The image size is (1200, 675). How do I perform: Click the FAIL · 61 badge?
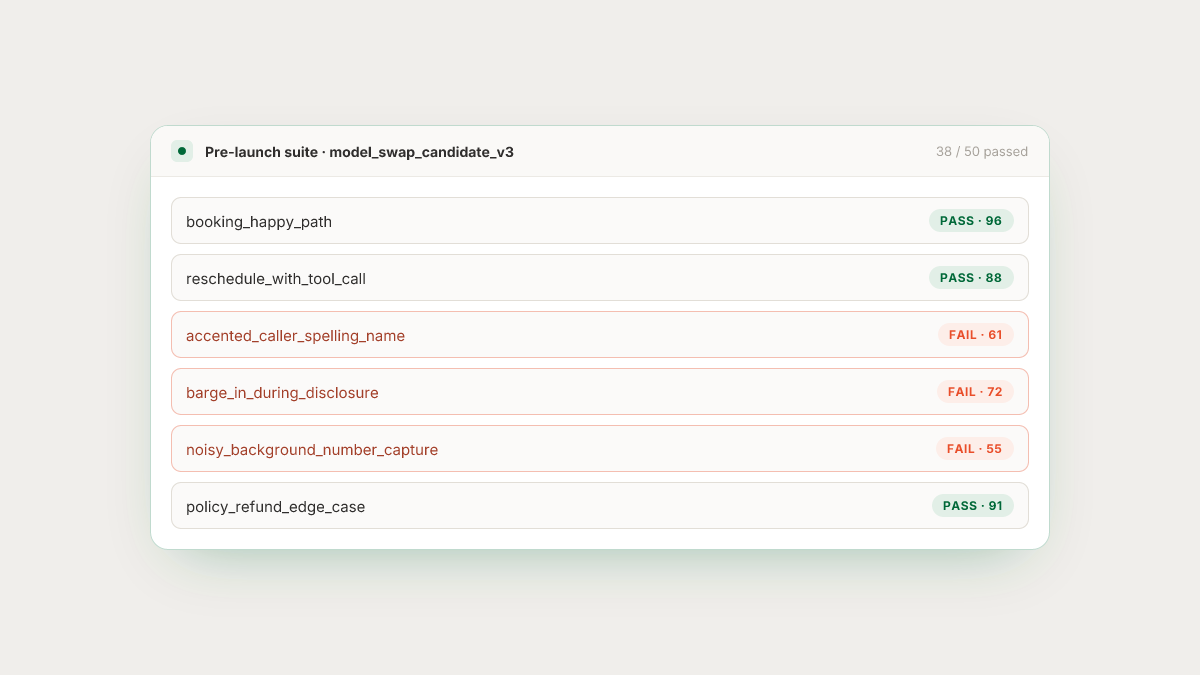[975, 335]
